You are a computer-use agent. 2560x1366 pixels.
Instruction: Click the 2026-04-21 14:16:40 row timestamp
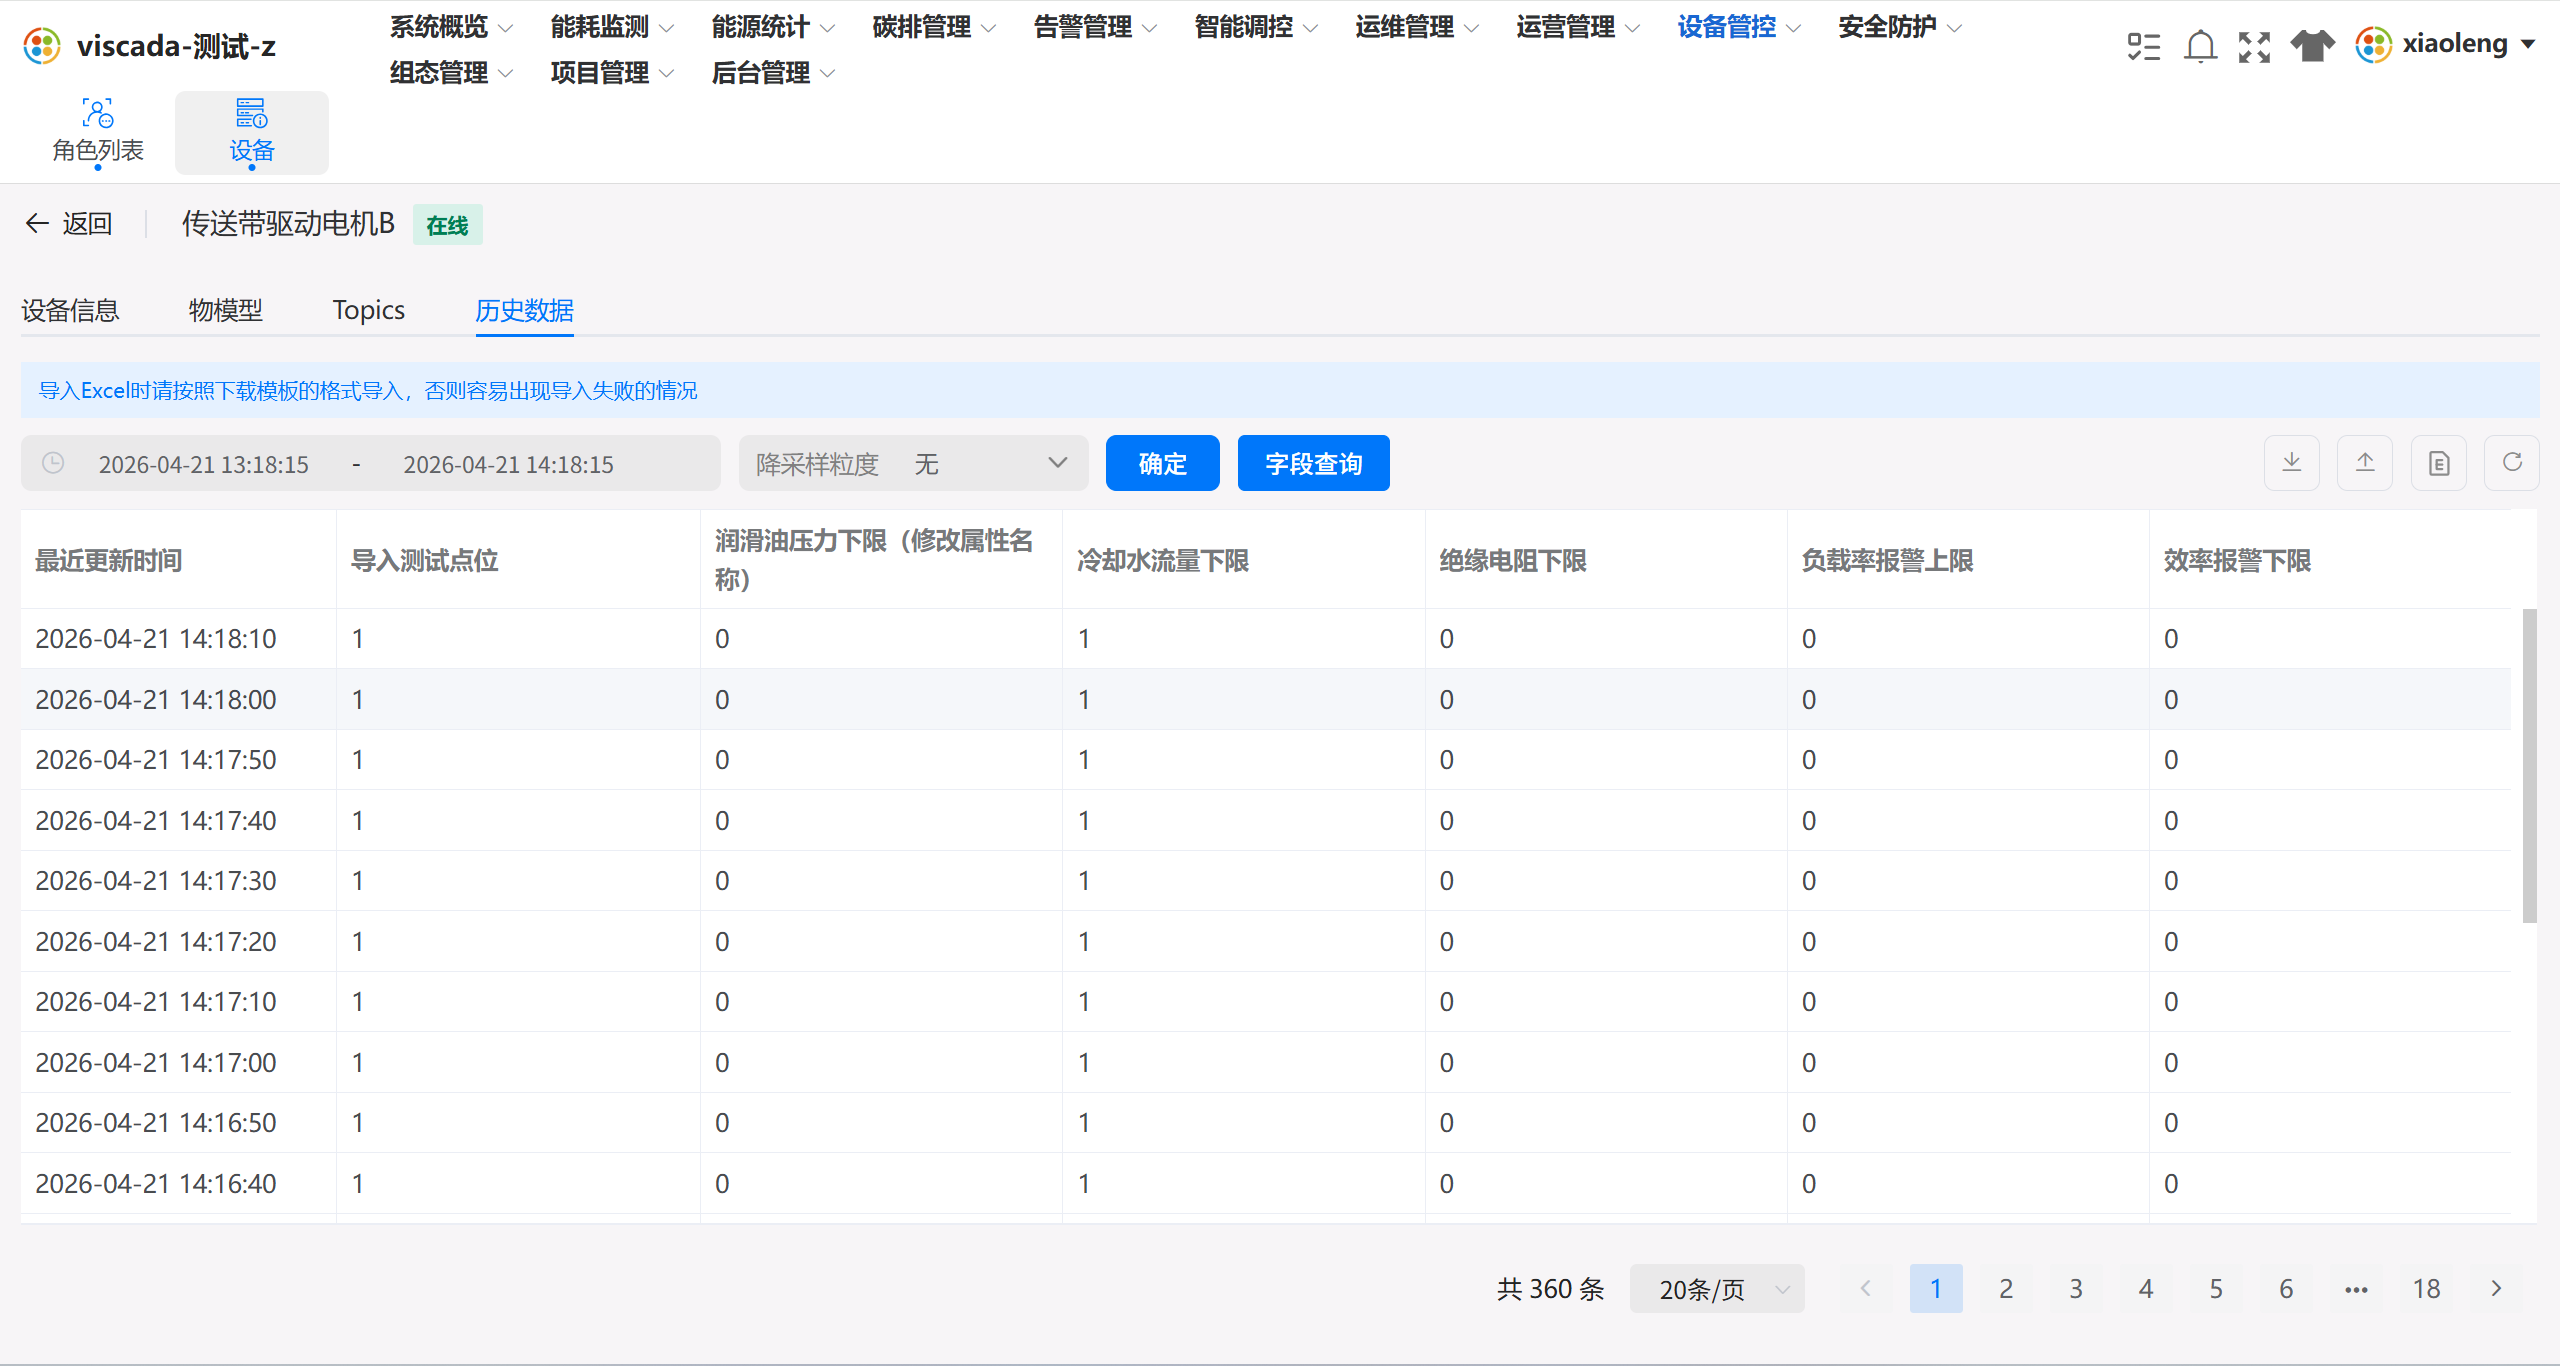pos(156,1184)
